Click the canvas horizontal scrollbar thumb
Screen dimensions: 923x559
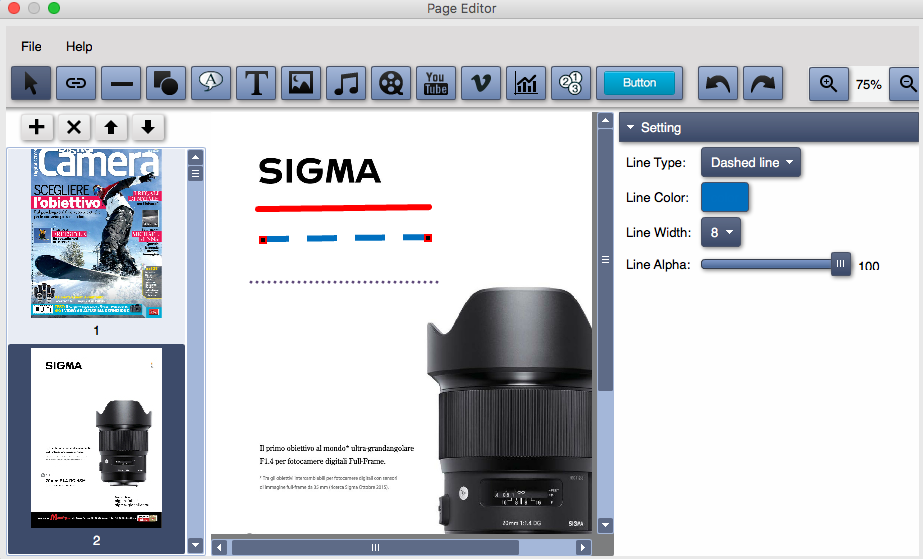tap(376, 548)
